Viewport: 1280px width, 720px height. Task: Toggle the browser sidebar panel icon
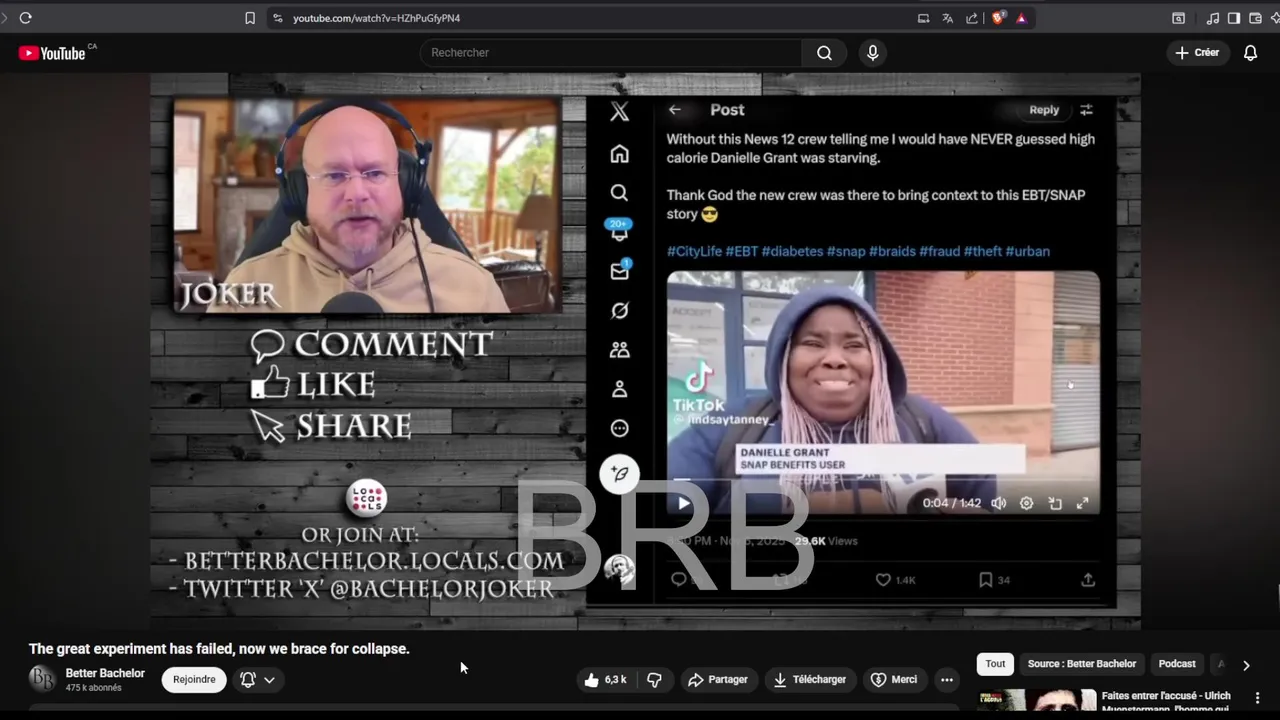(x=1234, y=18)
